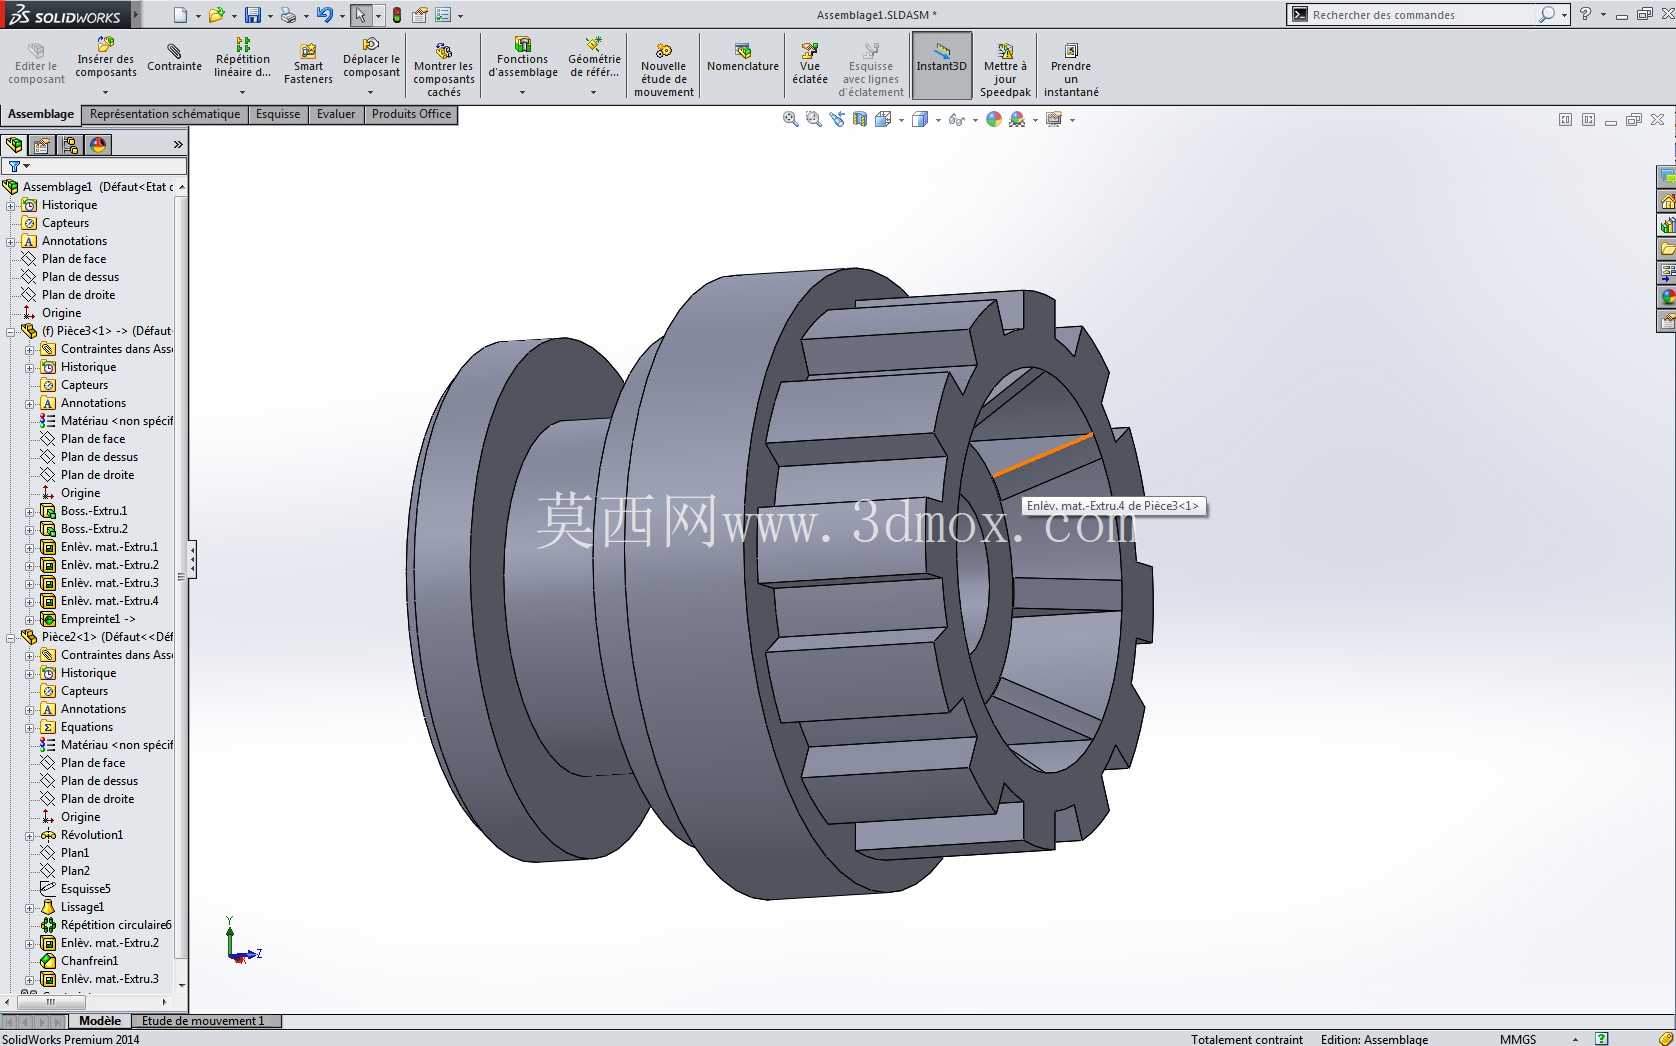
Task: Switch to Esquisse tab
Action: (x=278, y=114)
